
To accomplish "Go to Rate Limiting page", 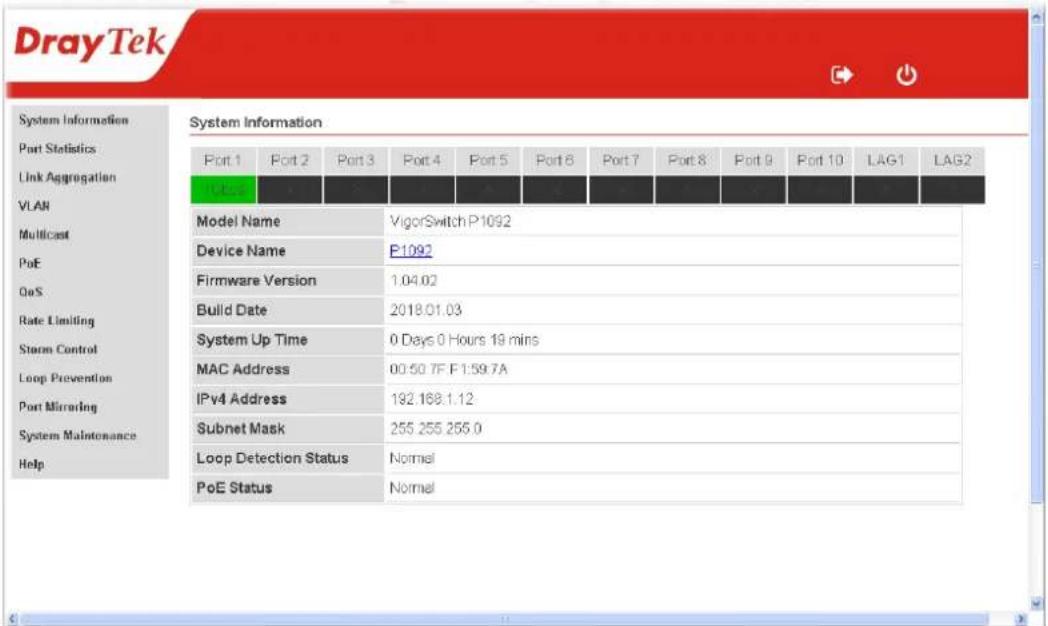I will 57,321.
